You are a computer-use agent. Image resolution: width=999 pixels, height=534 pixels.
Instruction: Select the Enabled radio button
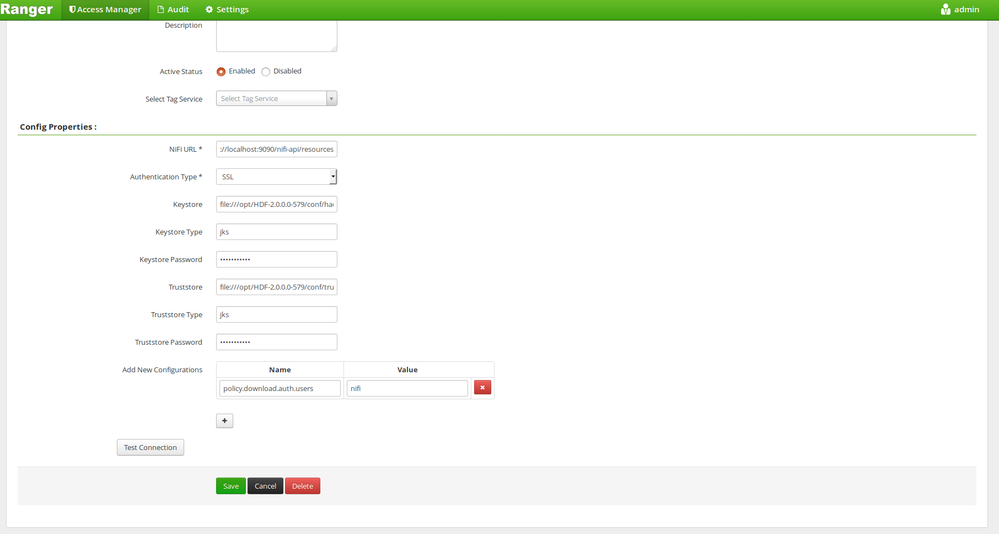click(221, 71)
